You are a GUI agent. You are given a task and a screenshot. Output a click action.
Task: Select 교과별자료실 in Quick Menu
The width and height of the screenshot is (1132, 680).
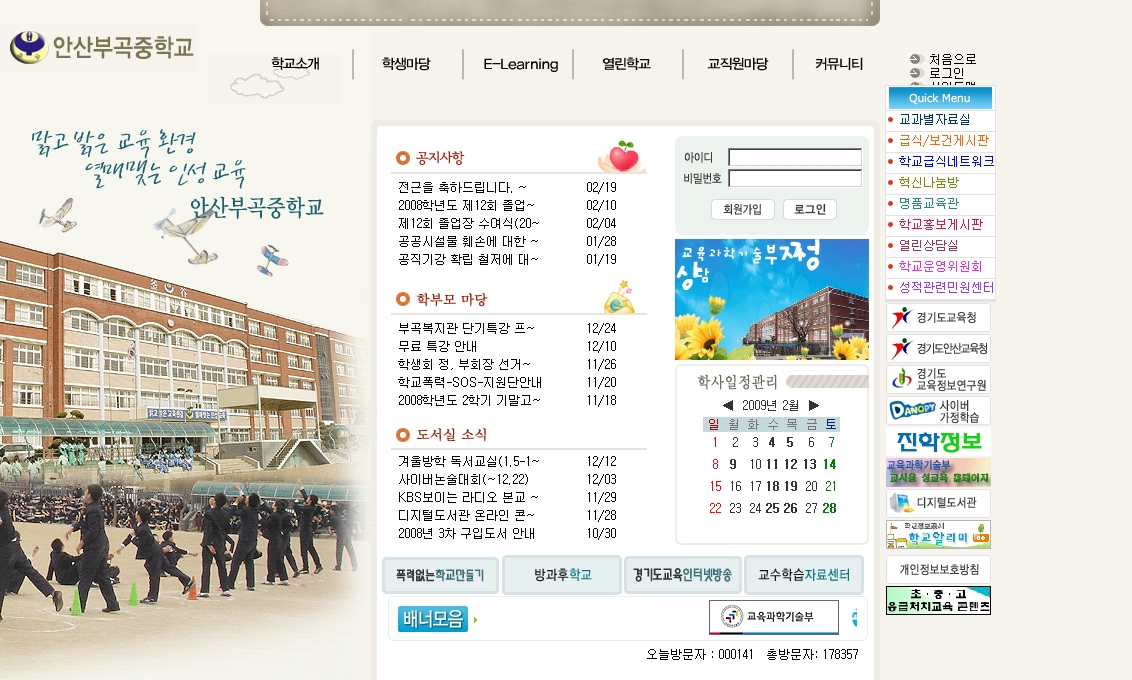pos(934,119)
